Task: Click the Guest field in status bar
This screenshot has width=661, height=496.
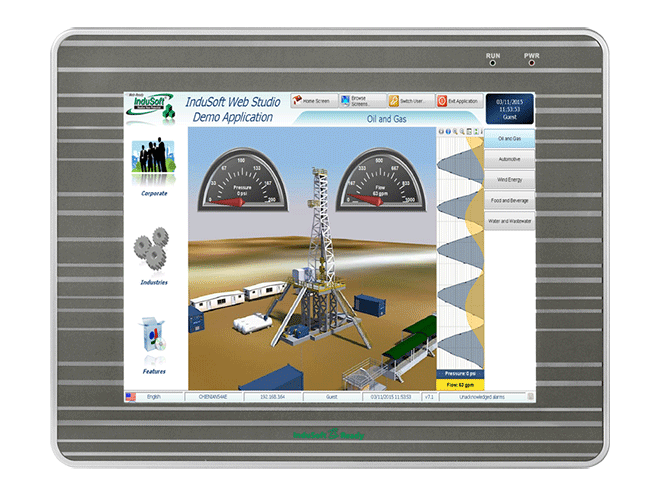Action: coord(332,397)
